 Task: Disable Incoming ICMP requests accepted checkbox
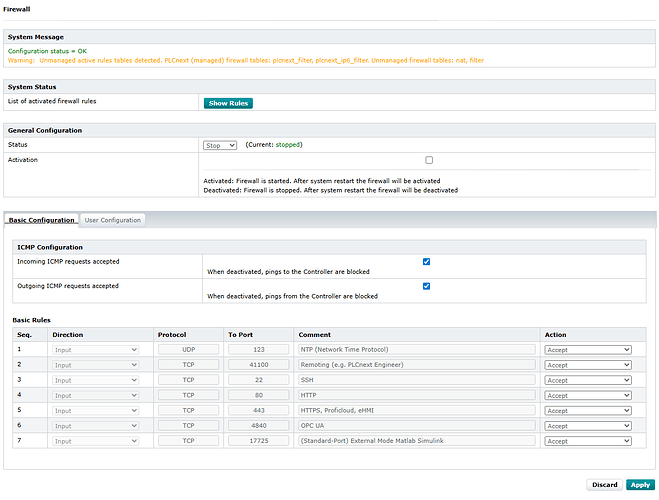tap(427, 262)
